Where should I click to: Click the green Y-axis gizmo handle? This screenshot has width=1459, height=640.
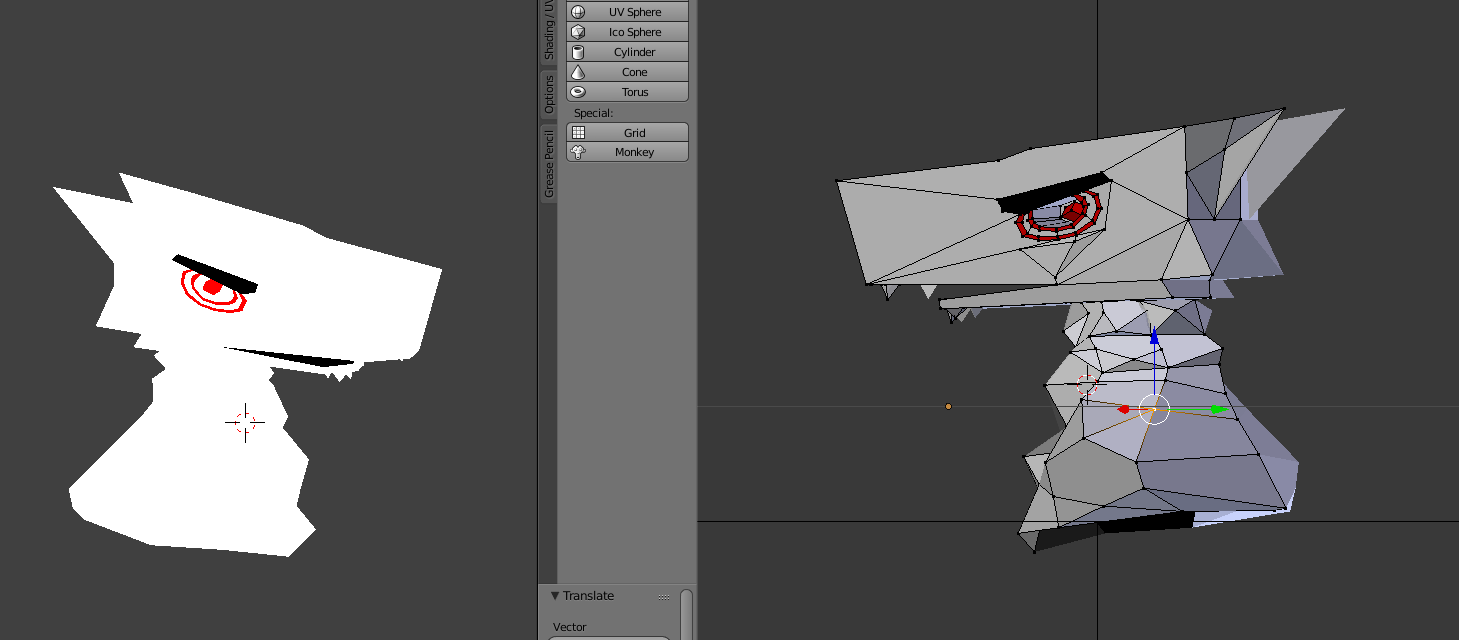tap(1217, 409)
